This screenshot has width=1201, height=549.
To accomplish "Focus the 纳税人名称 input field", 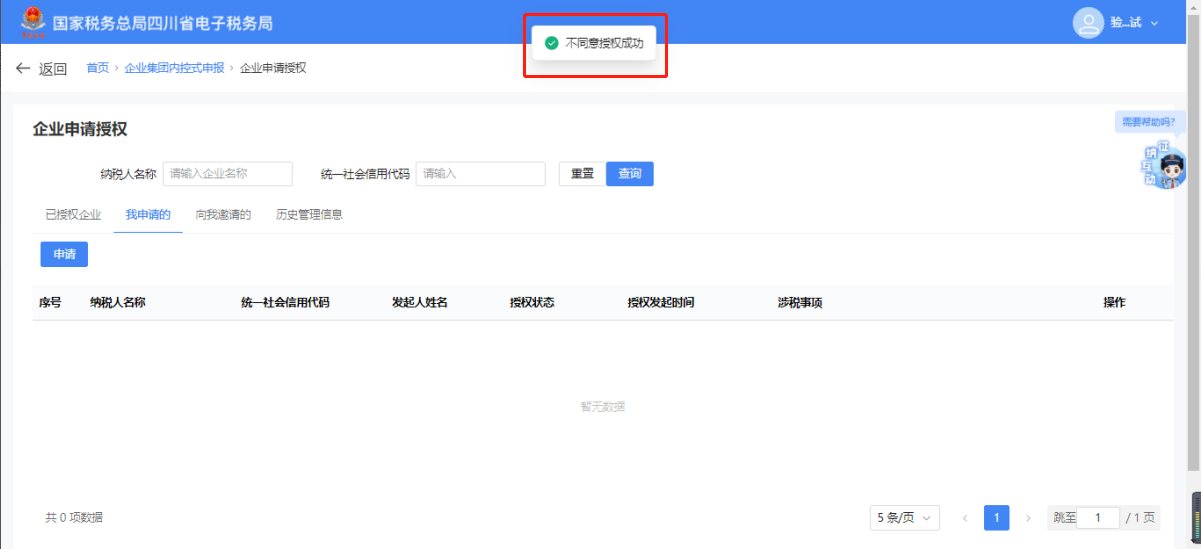I will tap(228, 173).
